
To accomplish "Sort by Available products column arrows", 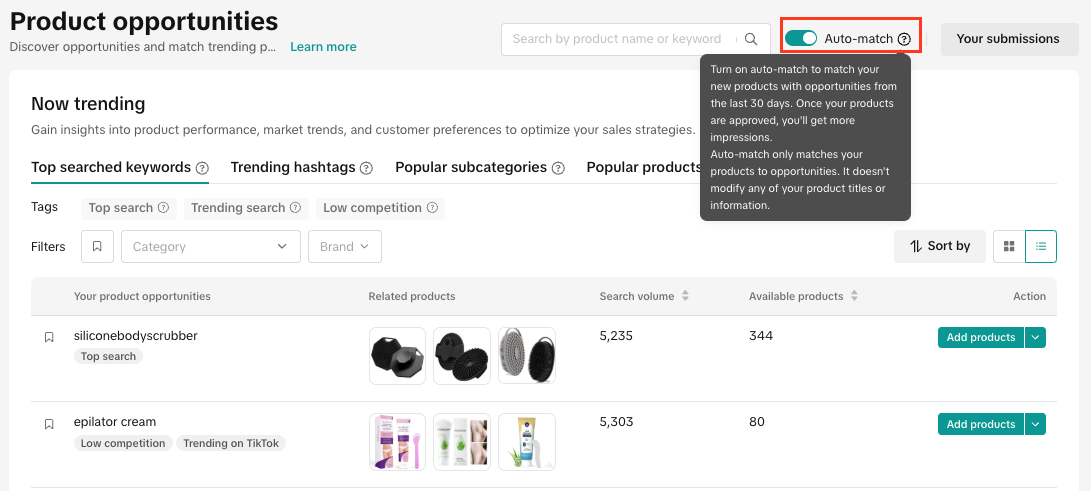I will pos(853,296).
